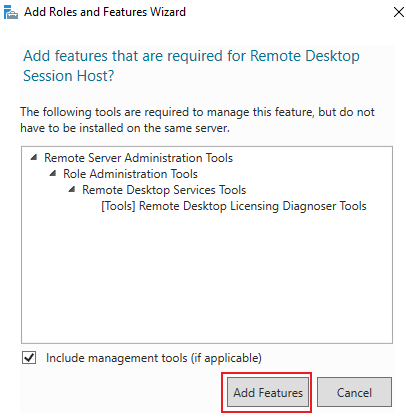Click the Add Features button
The height and width of the screenshot is (417, 406).
268,392
